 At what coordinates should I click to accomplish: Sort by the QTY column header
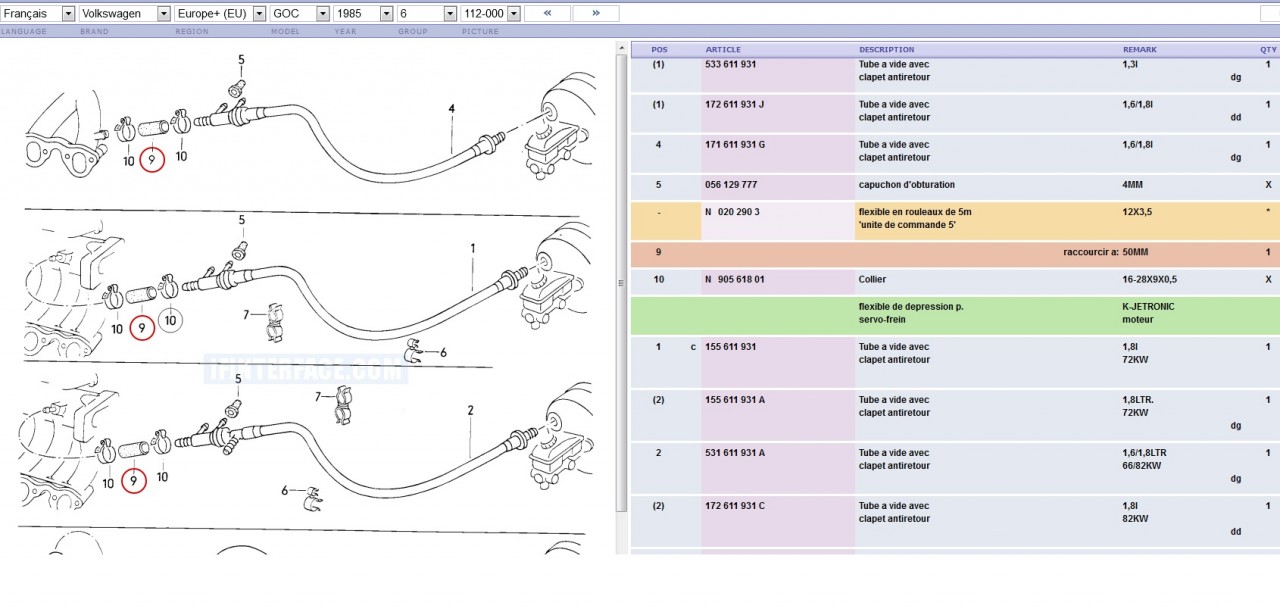[1269, 49]
